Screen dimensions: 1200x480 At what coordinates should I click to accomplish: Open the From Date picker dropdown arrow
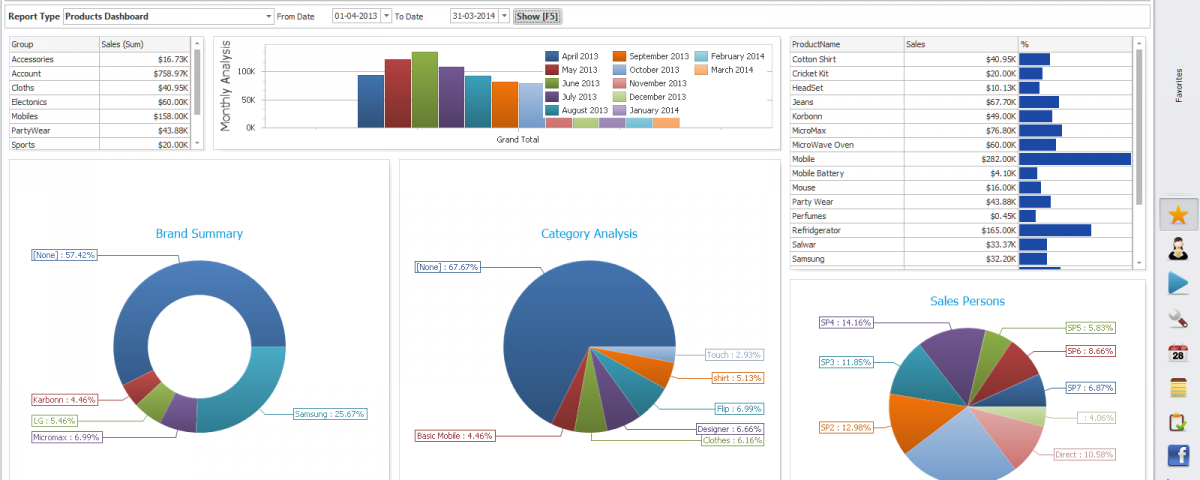pos(386,16)
